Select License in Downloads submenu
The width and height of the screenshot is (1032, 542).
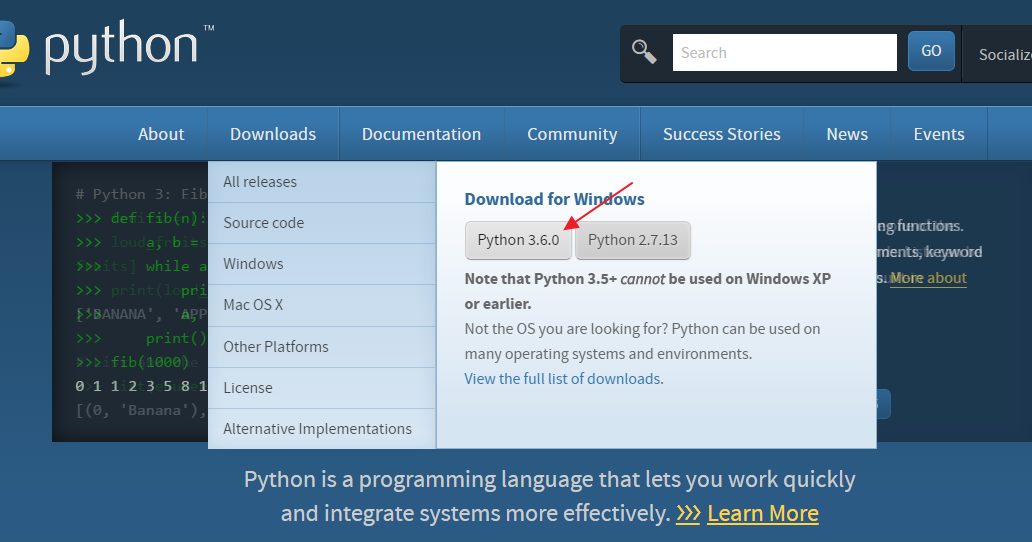pyautogui.click(x=322, y=387)
